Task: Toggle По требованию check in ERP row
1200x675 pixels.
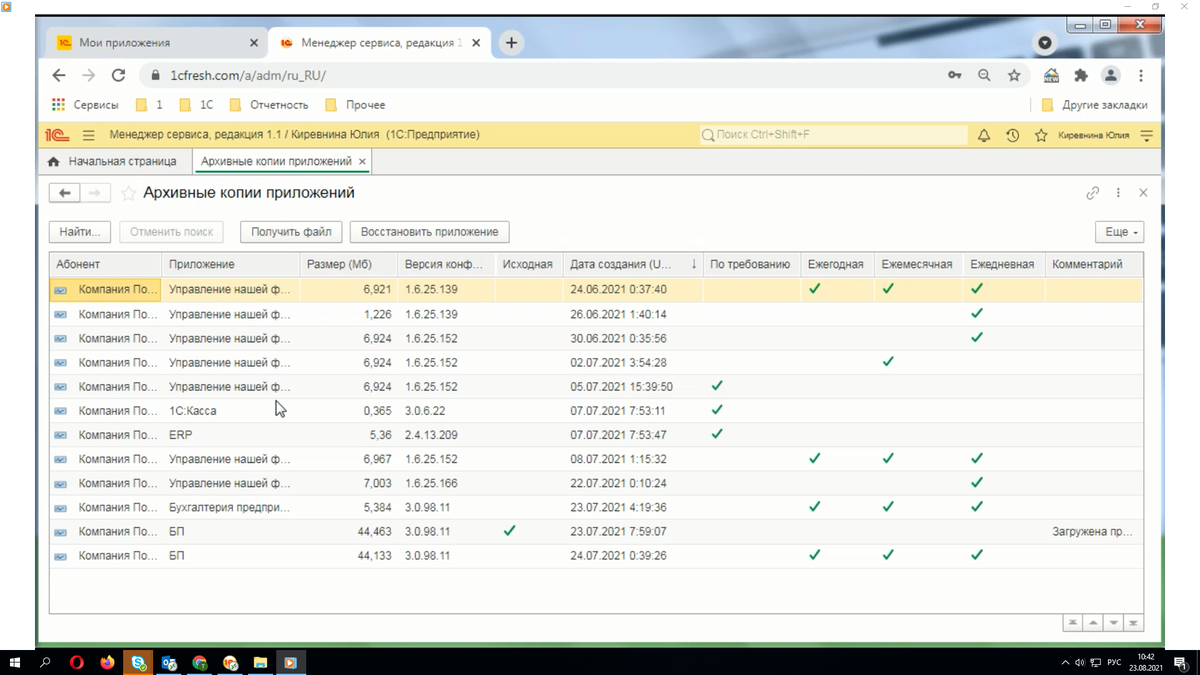Action: 717,434
